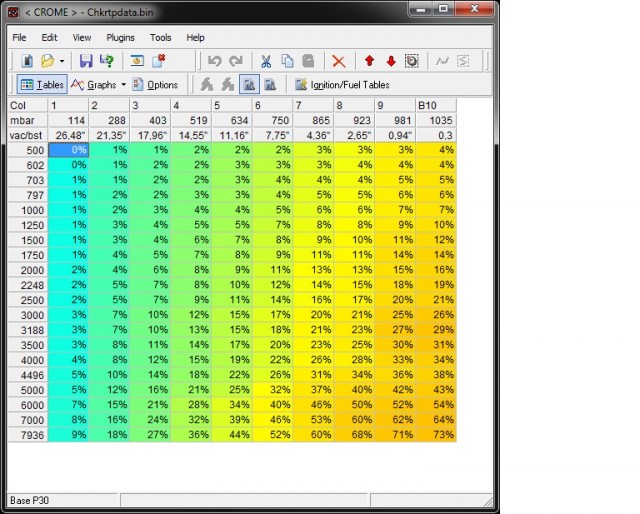Click the Redo arrow icon
Screen dimensions: 640x514
[236, 61]
